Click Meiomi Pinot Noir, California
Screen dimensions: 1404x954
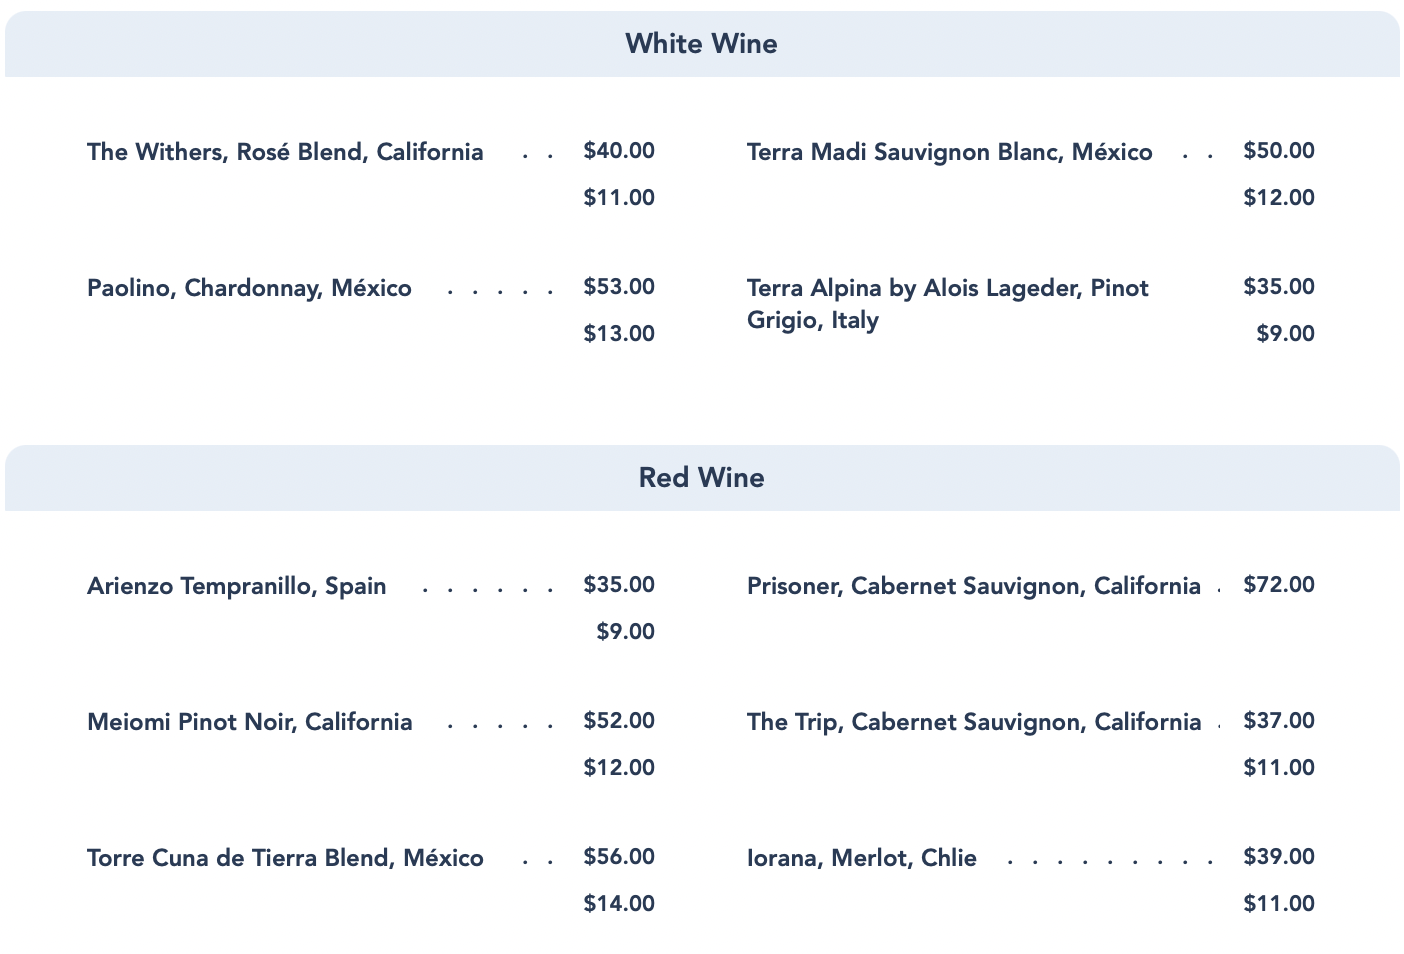[249, 722]
